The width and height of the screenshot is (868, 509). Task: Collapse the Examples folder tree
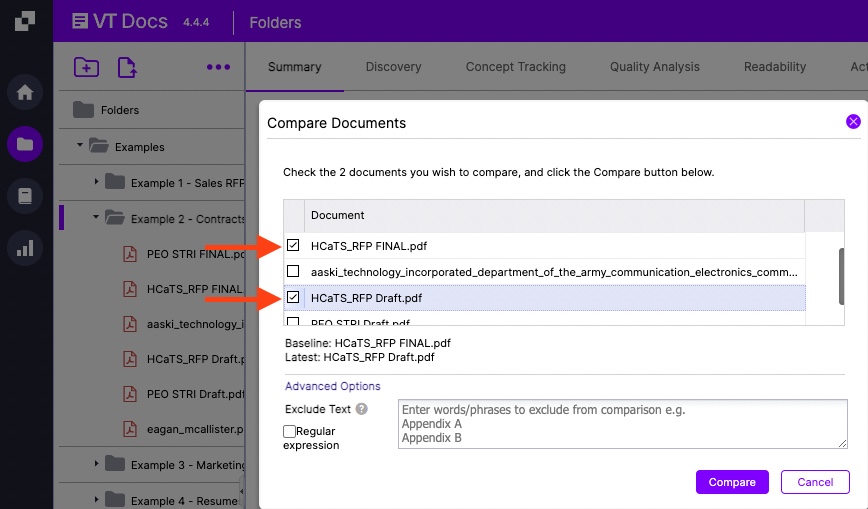pyautogui.click(x=80, y=146)
